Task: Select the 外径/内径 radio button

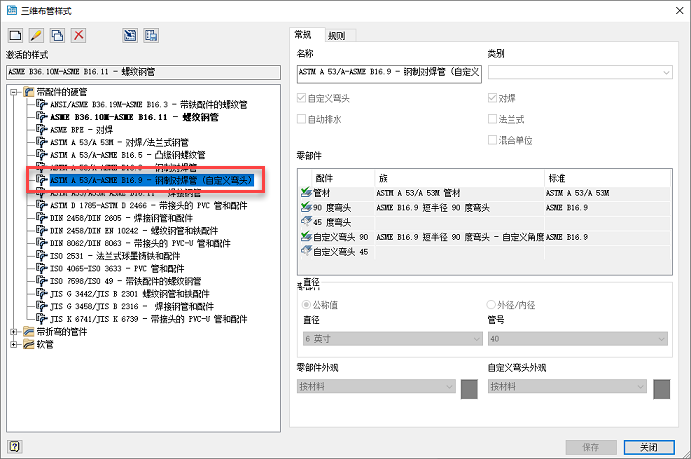Action: (490, 304)
